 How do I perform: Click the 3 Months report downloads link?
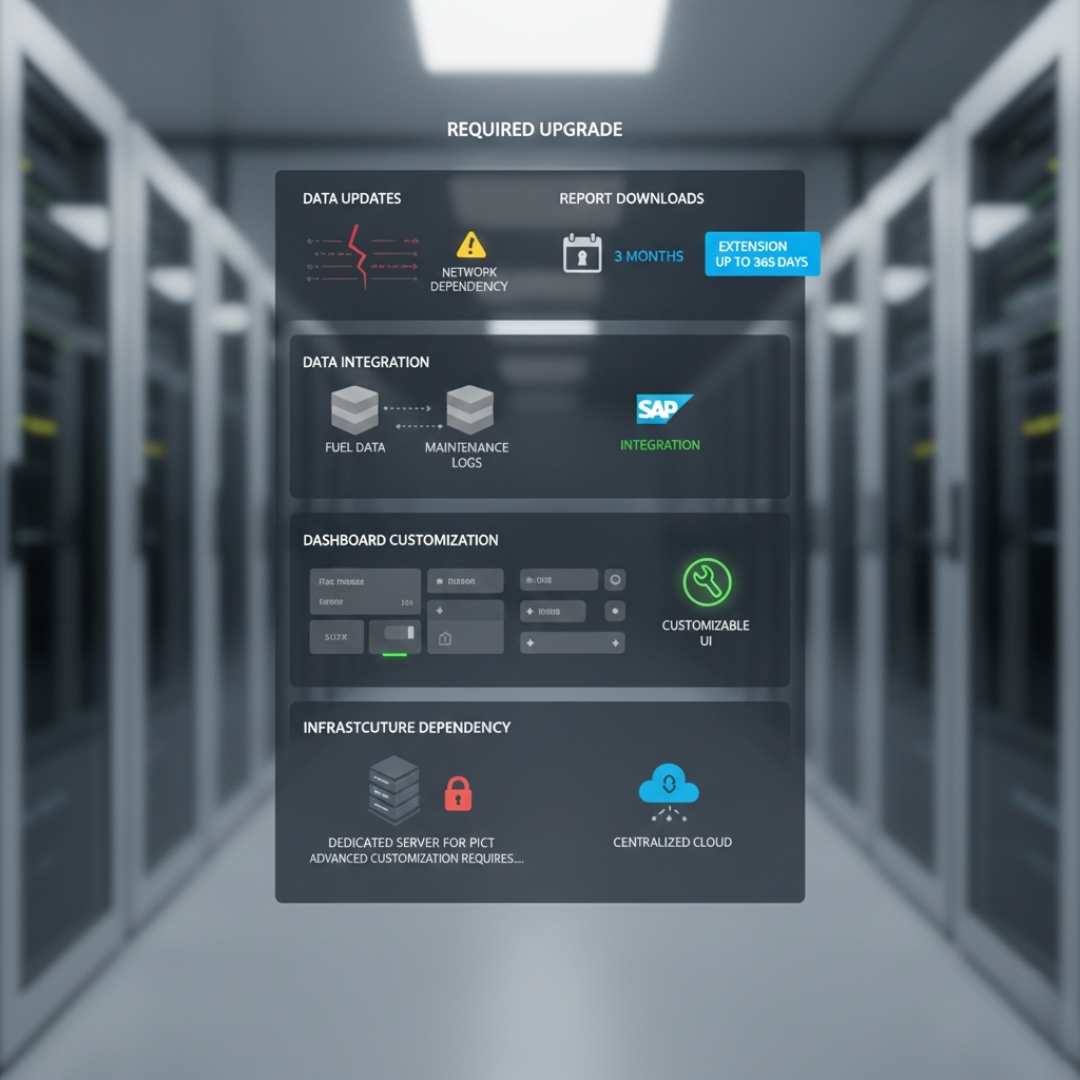pyautogui.click(x=648, y=256)
